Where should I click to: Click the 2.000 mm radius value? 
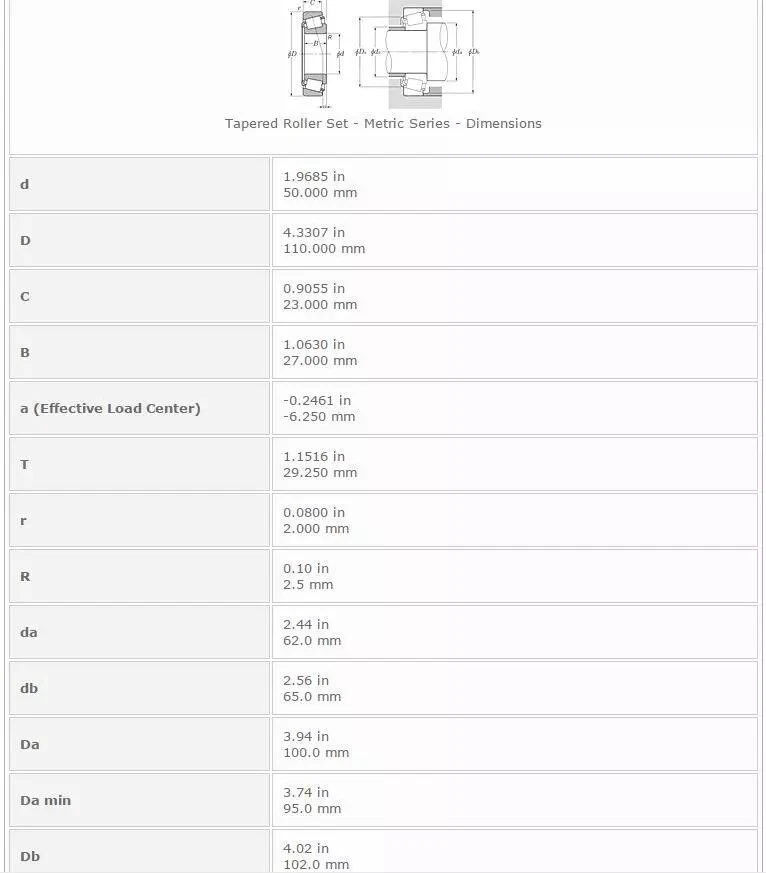coord(316,529)
